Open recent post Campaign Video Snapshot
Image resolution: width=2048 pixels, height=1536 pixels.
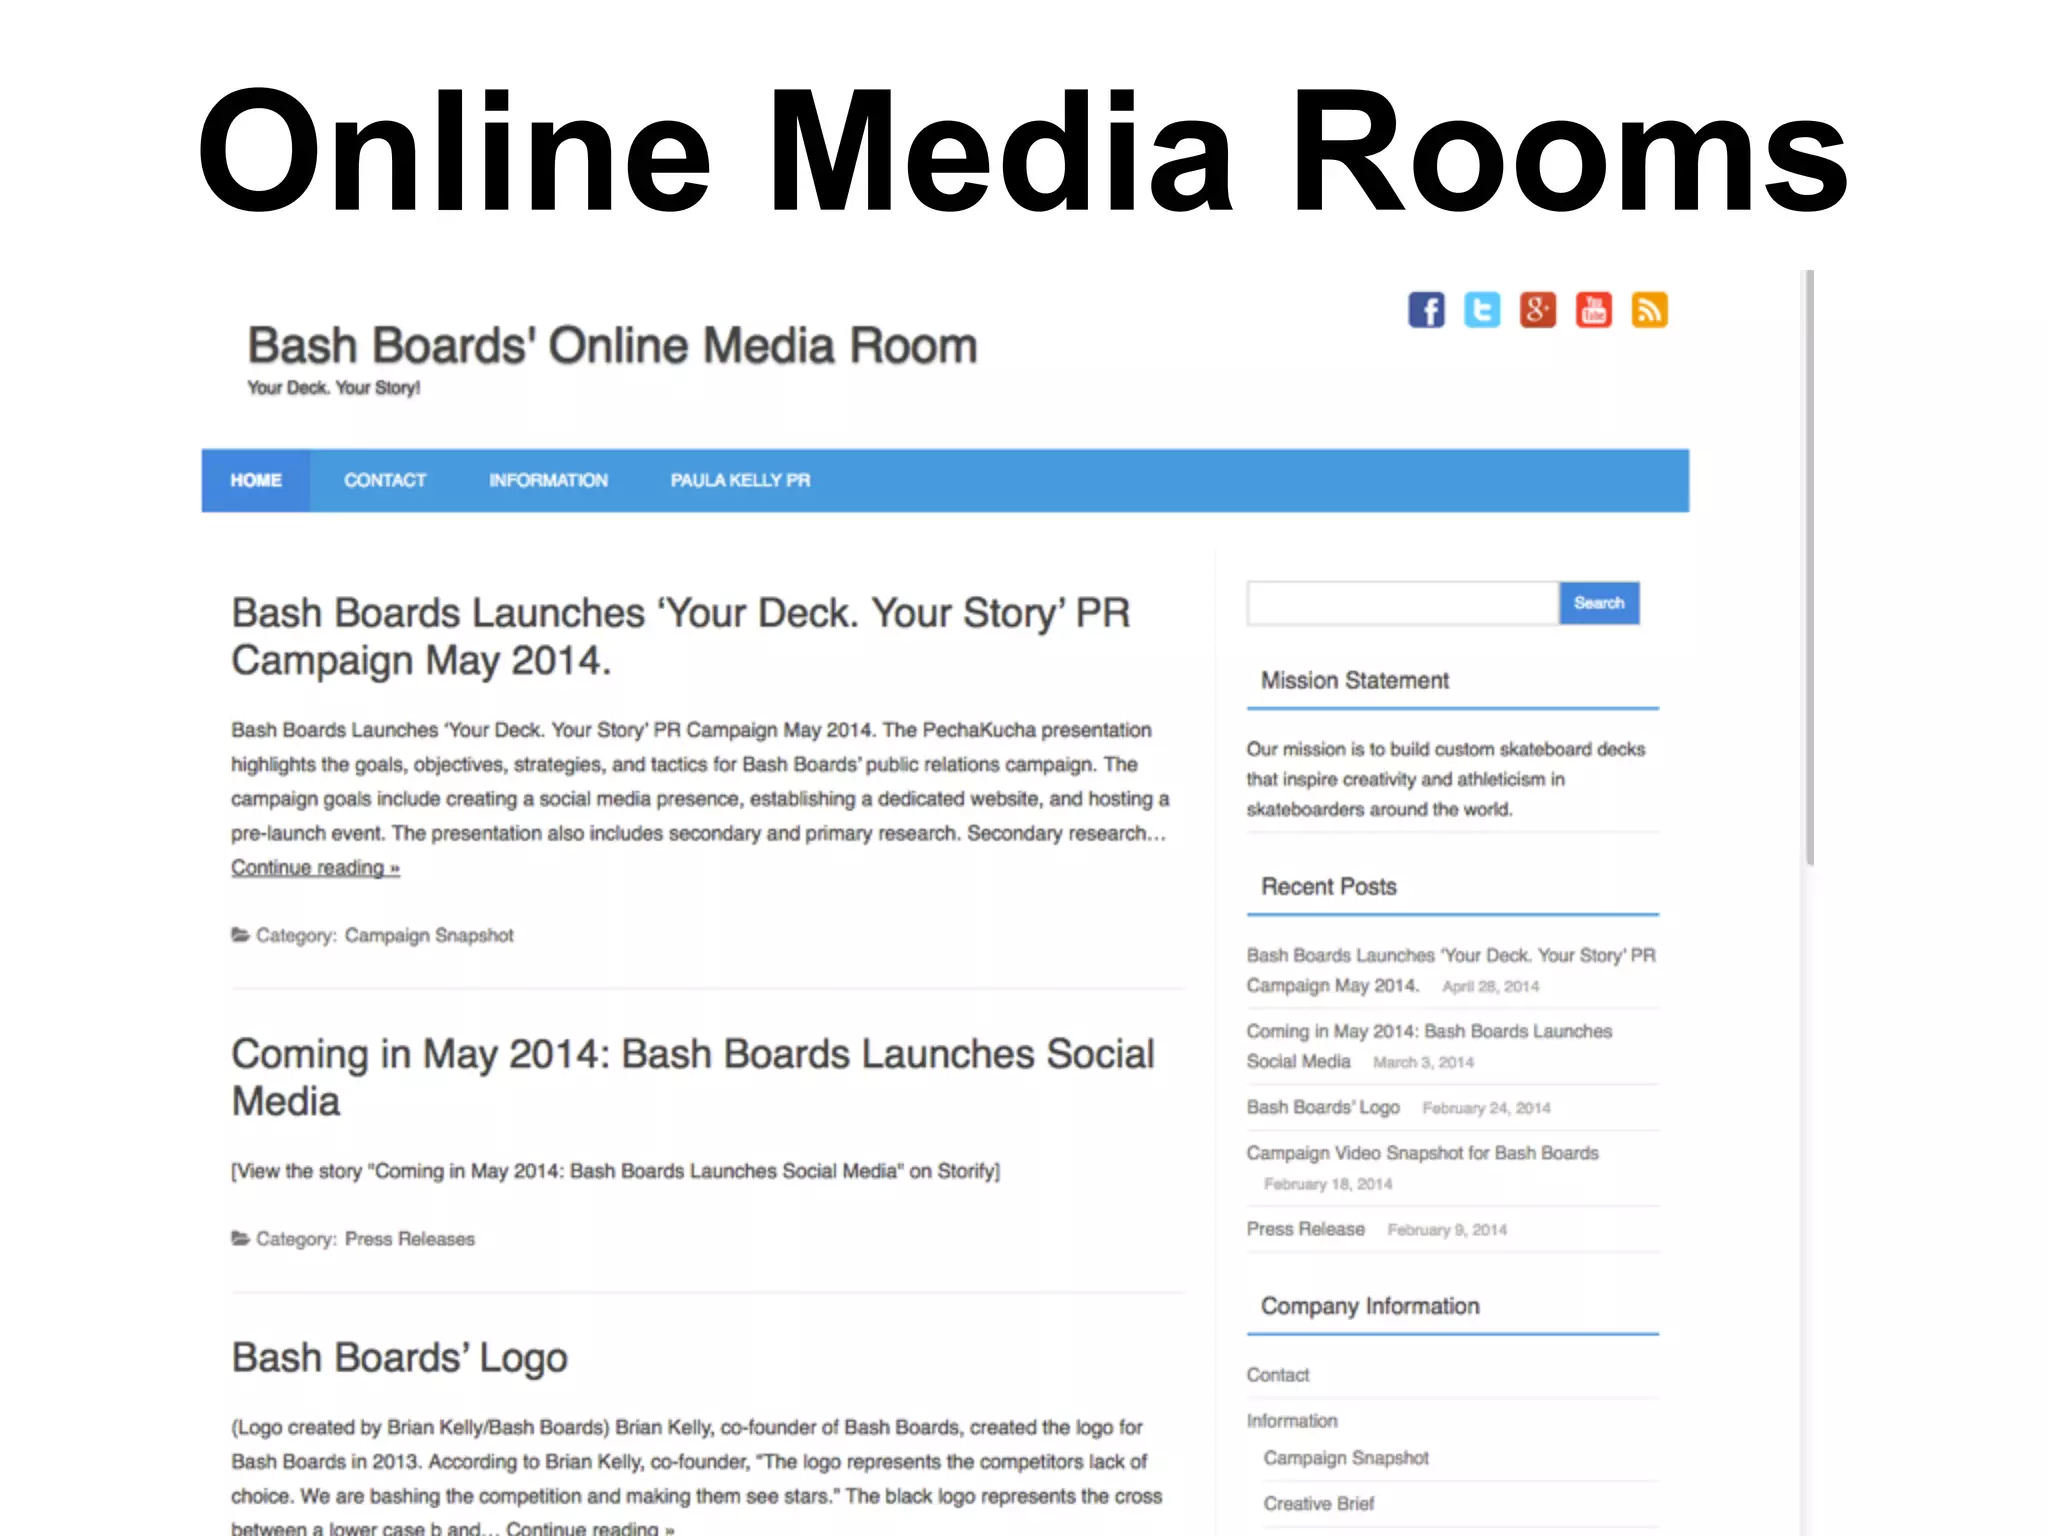point(1422,1153)
